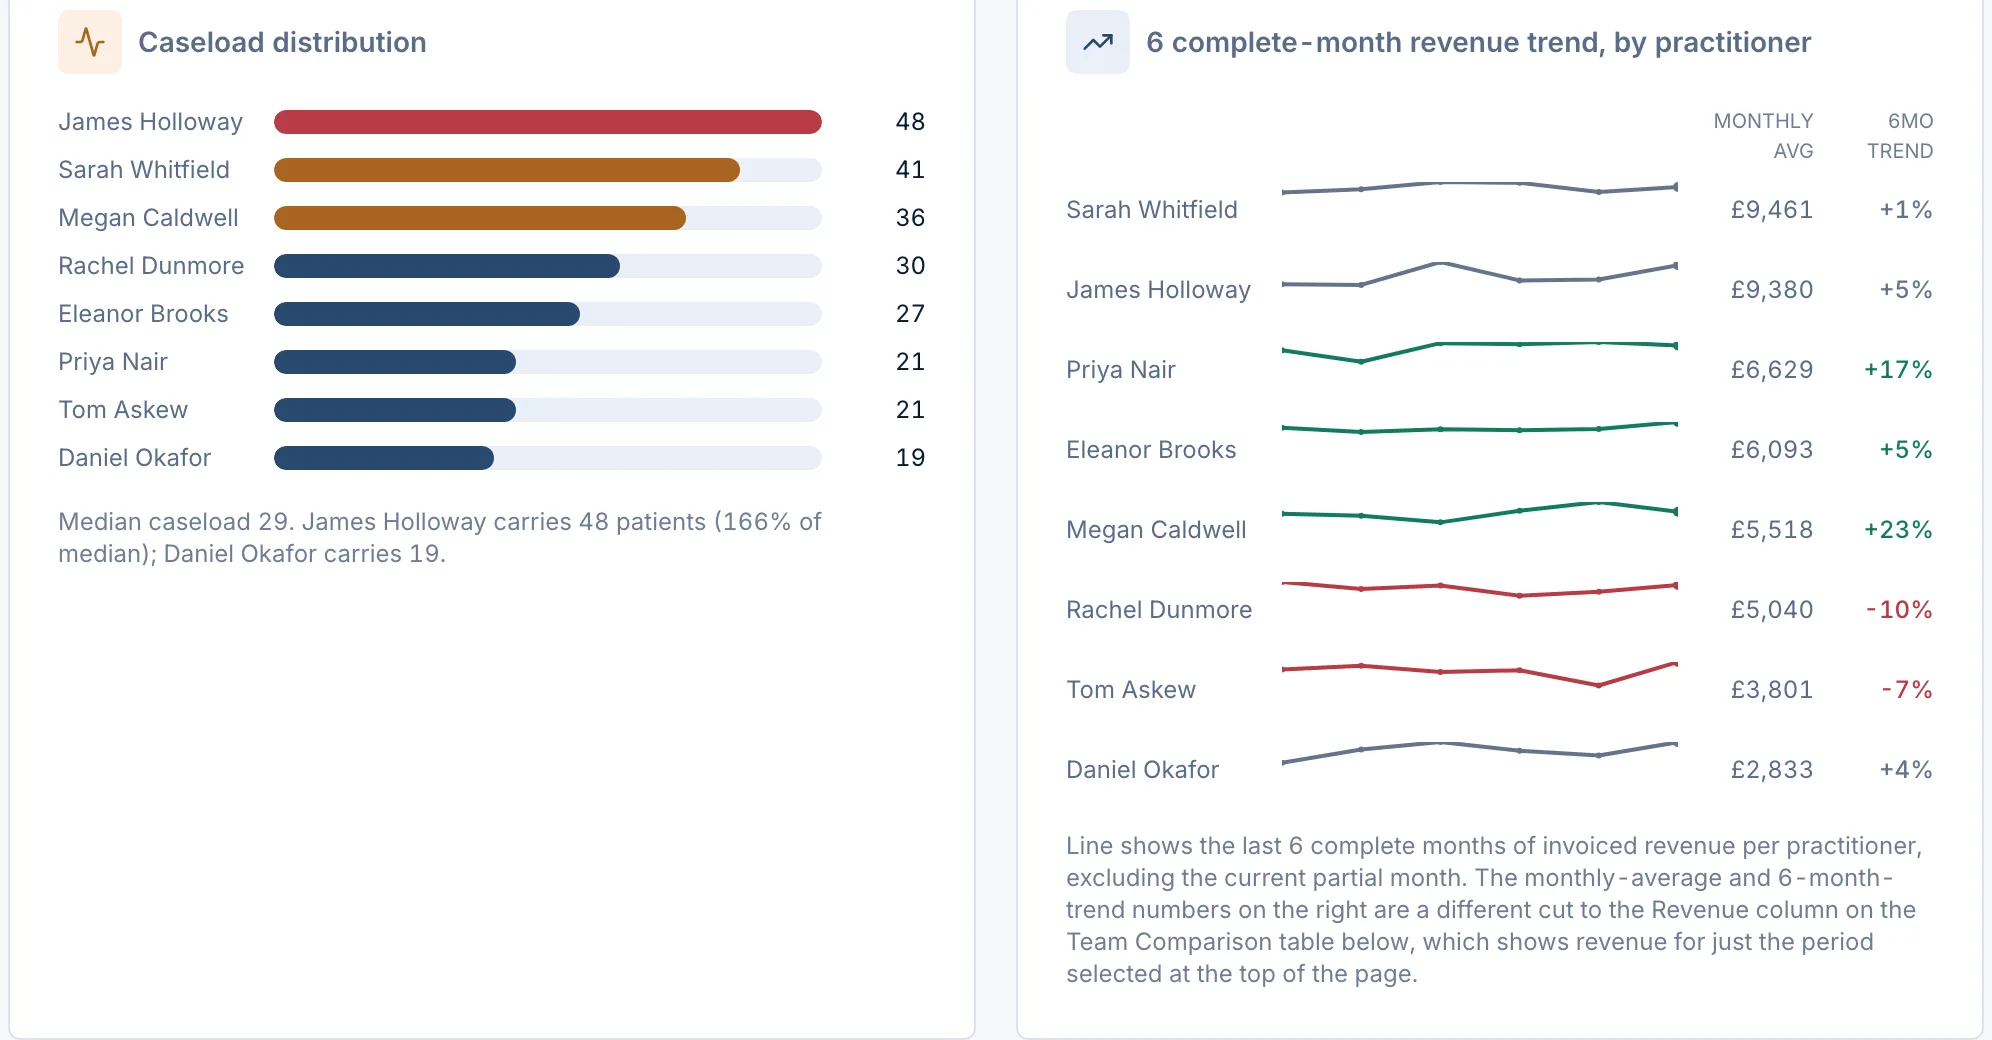Screen dimensions: 1992x1040
Task: Select Megan Caldwell's caseload bar
Action: tap(480, 218)
